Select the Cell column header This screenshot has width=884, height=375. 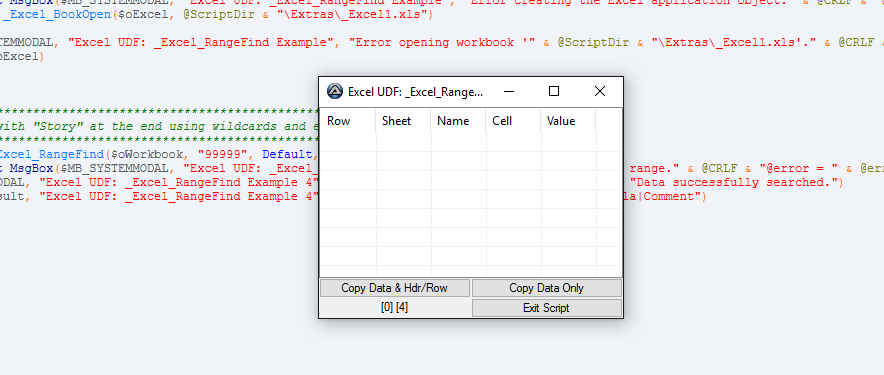pos(513,121)
